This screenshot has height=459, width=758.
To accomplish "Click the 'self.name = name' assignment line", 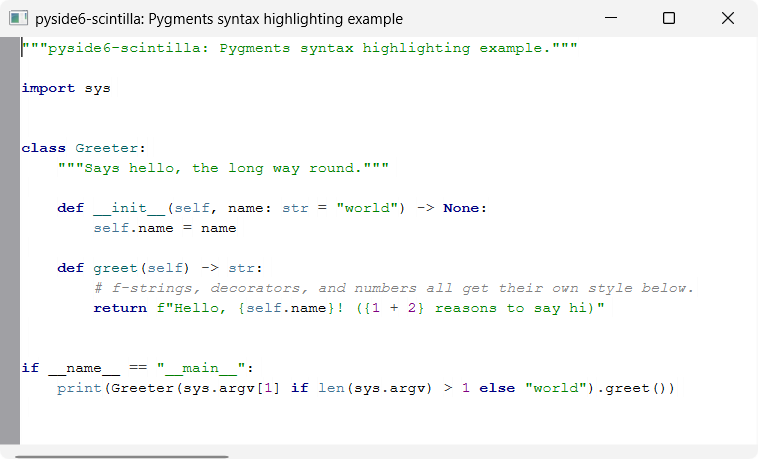I will [165, 228].
